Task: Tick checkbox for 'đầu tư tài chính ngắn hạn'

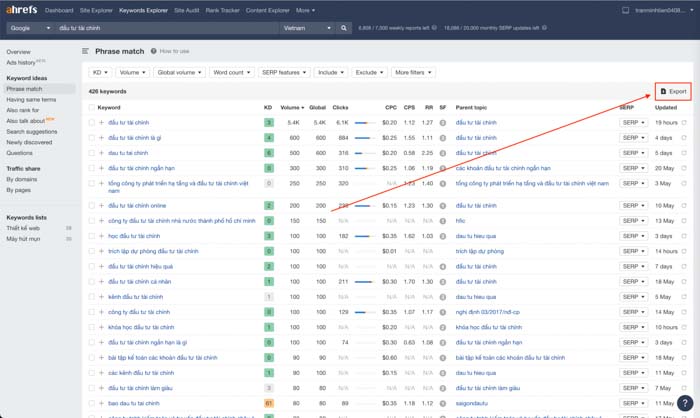Action: (x=92, y=168)
